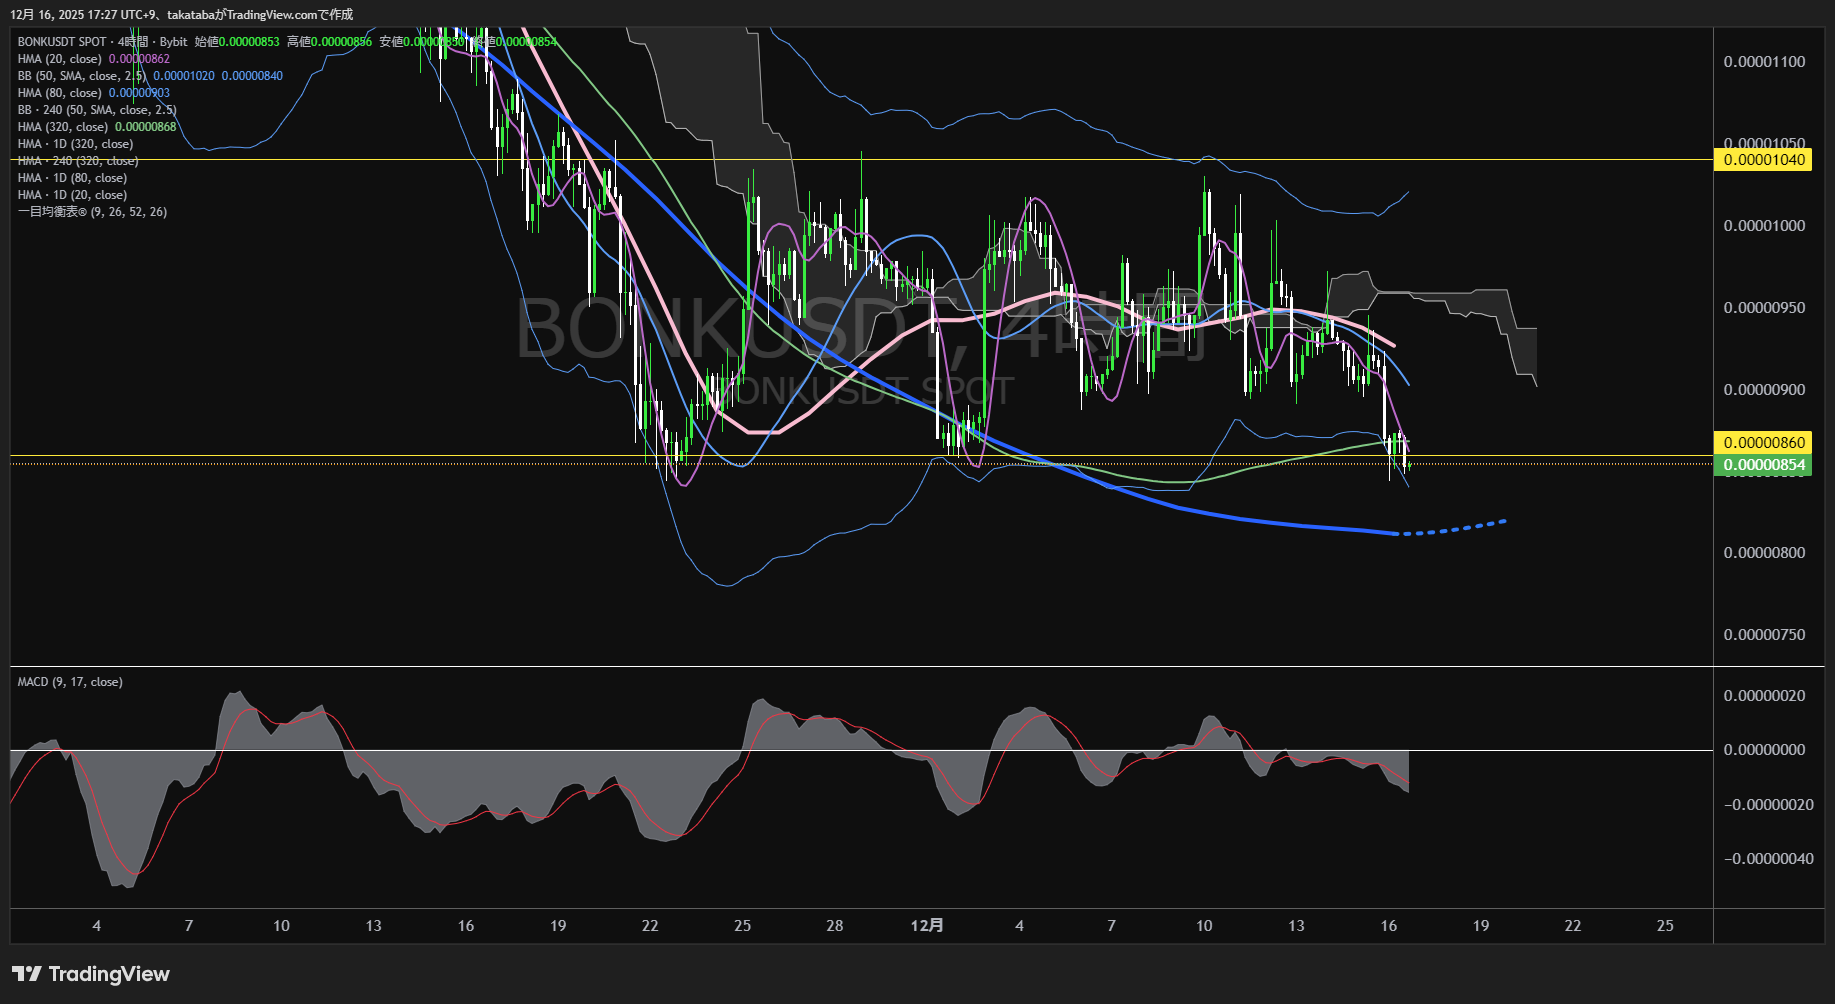
Task: Click the HMA · 1D (320, close) legend
Action: pyautogui.click(x=75, y=144)
